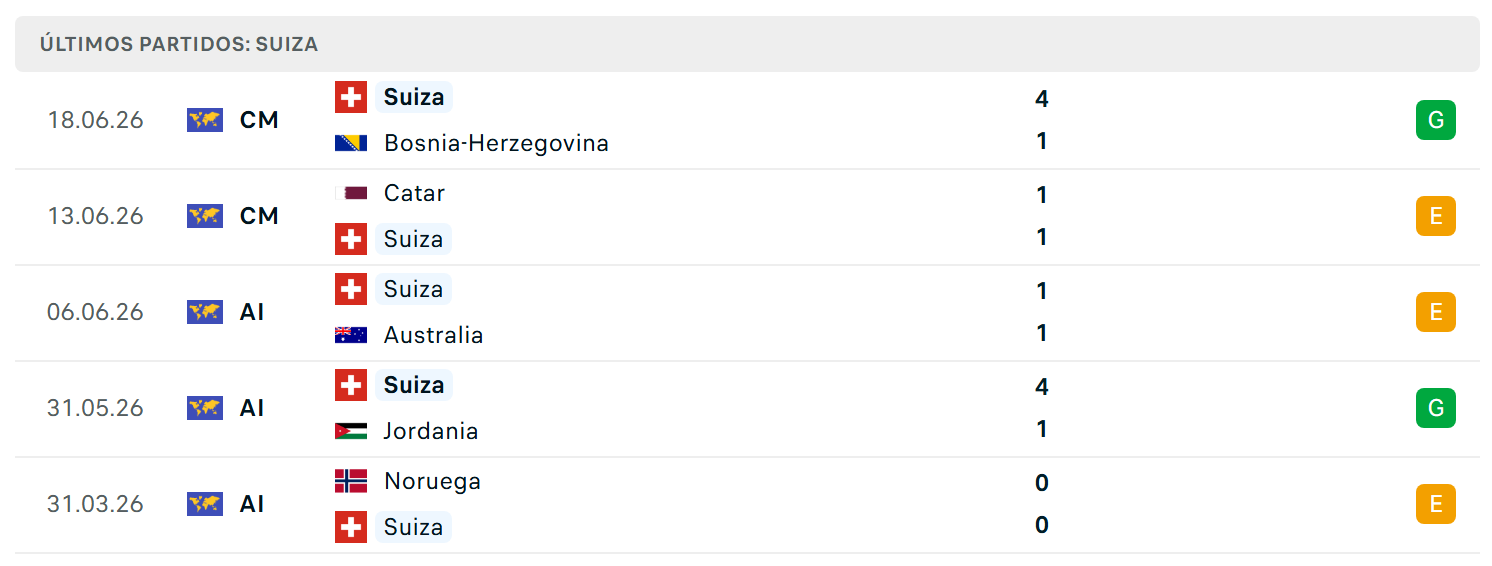Click the Suiza flag in 18.06.26 match

351,97
